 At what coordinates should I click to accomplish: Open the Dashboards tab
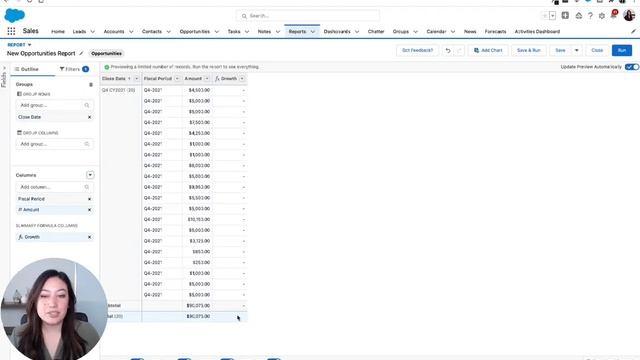click(x=337, y=31)
